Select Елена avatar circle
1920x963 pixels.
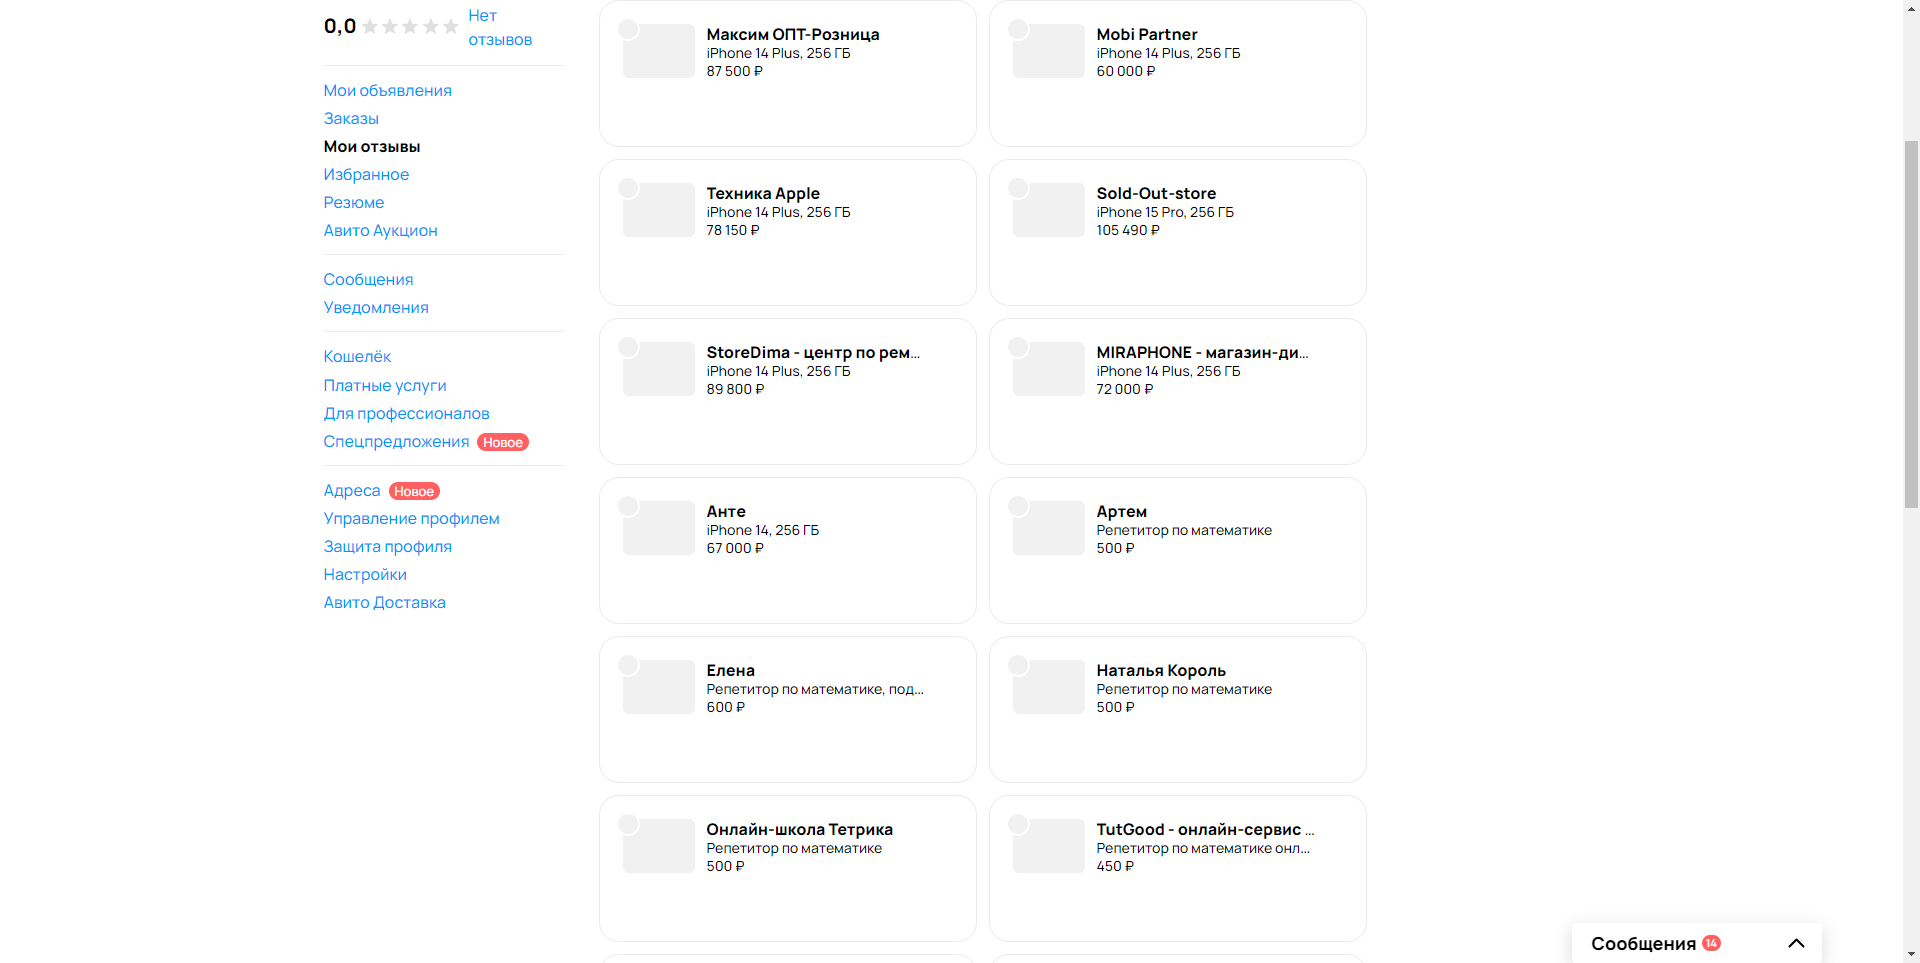pos(628,665)
